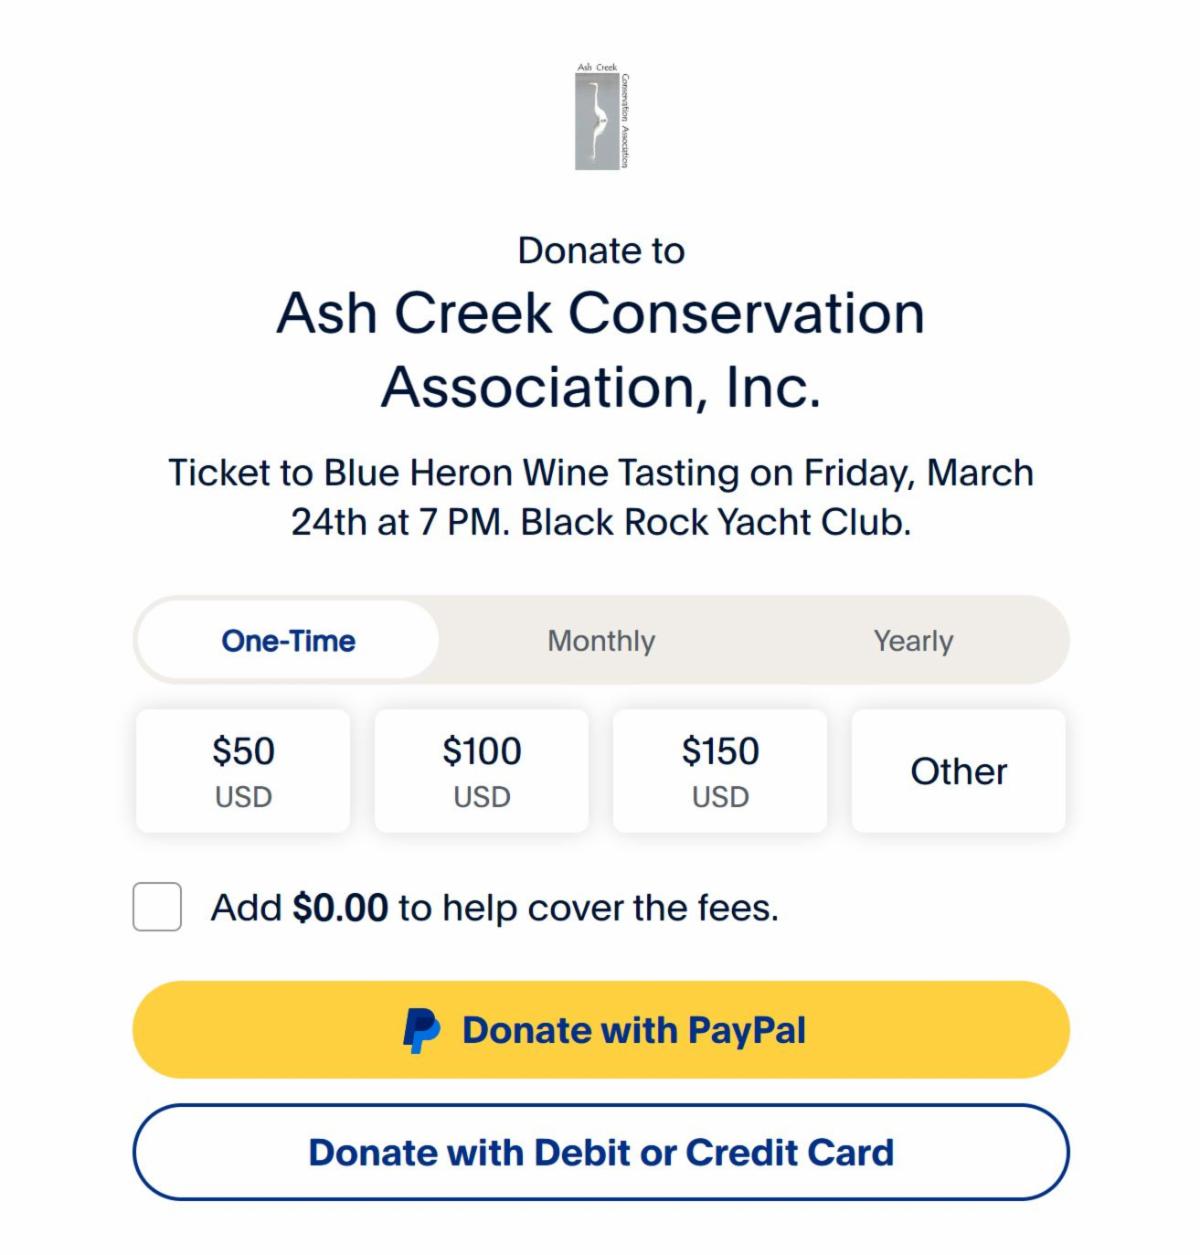Click the USD label under $150
Screen dimensions: 1200x1255
click(720, 797)
